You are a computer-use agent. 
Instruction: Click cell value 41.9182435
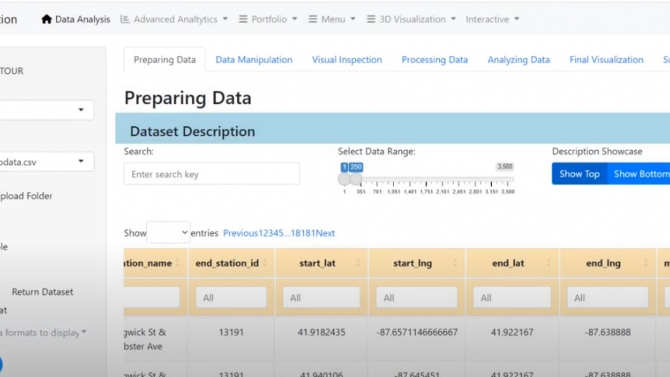click(x=321, y=332)
